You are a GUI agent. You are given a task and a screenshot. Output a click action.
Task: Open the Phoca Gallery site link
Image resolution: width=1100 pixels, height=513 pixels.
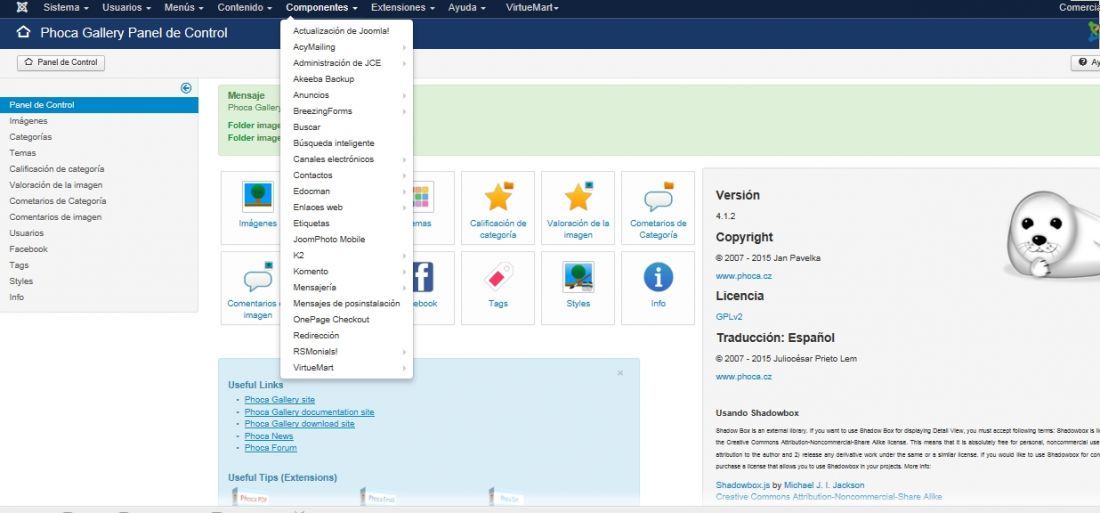[279, 400]
